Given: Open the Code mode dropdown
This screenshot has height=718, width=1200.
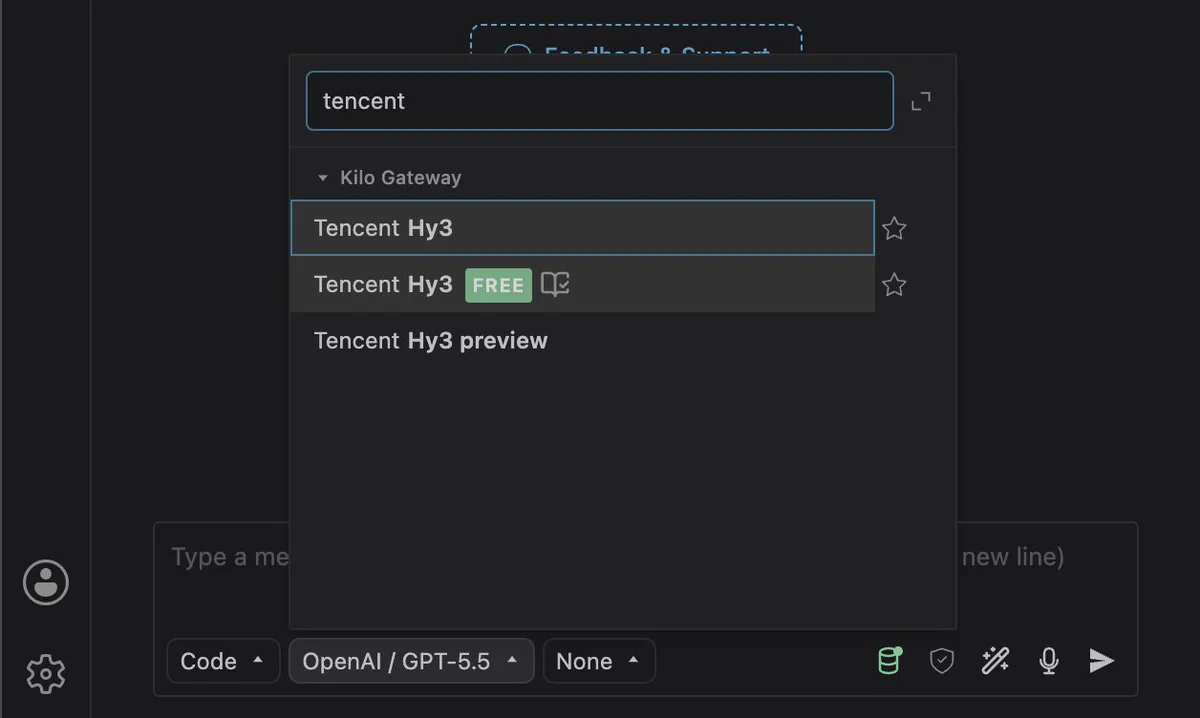Looking at the screenshot, I should [223, 661].
